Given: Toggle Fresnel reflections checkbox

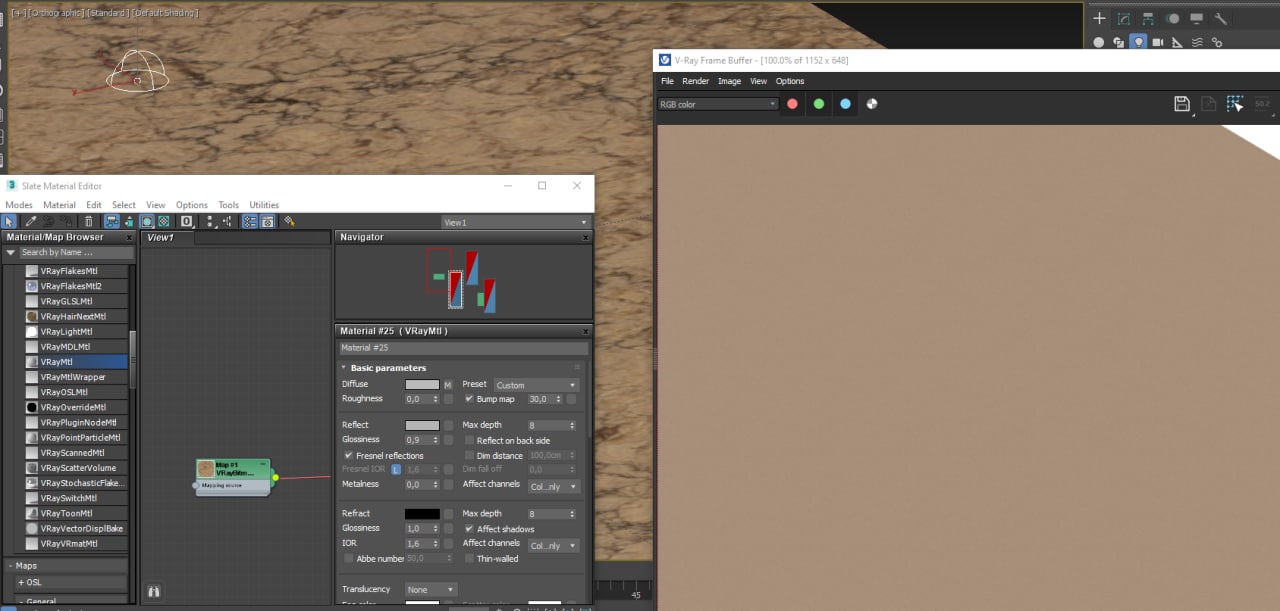Looking at the screenshot, I should (348, 456).
